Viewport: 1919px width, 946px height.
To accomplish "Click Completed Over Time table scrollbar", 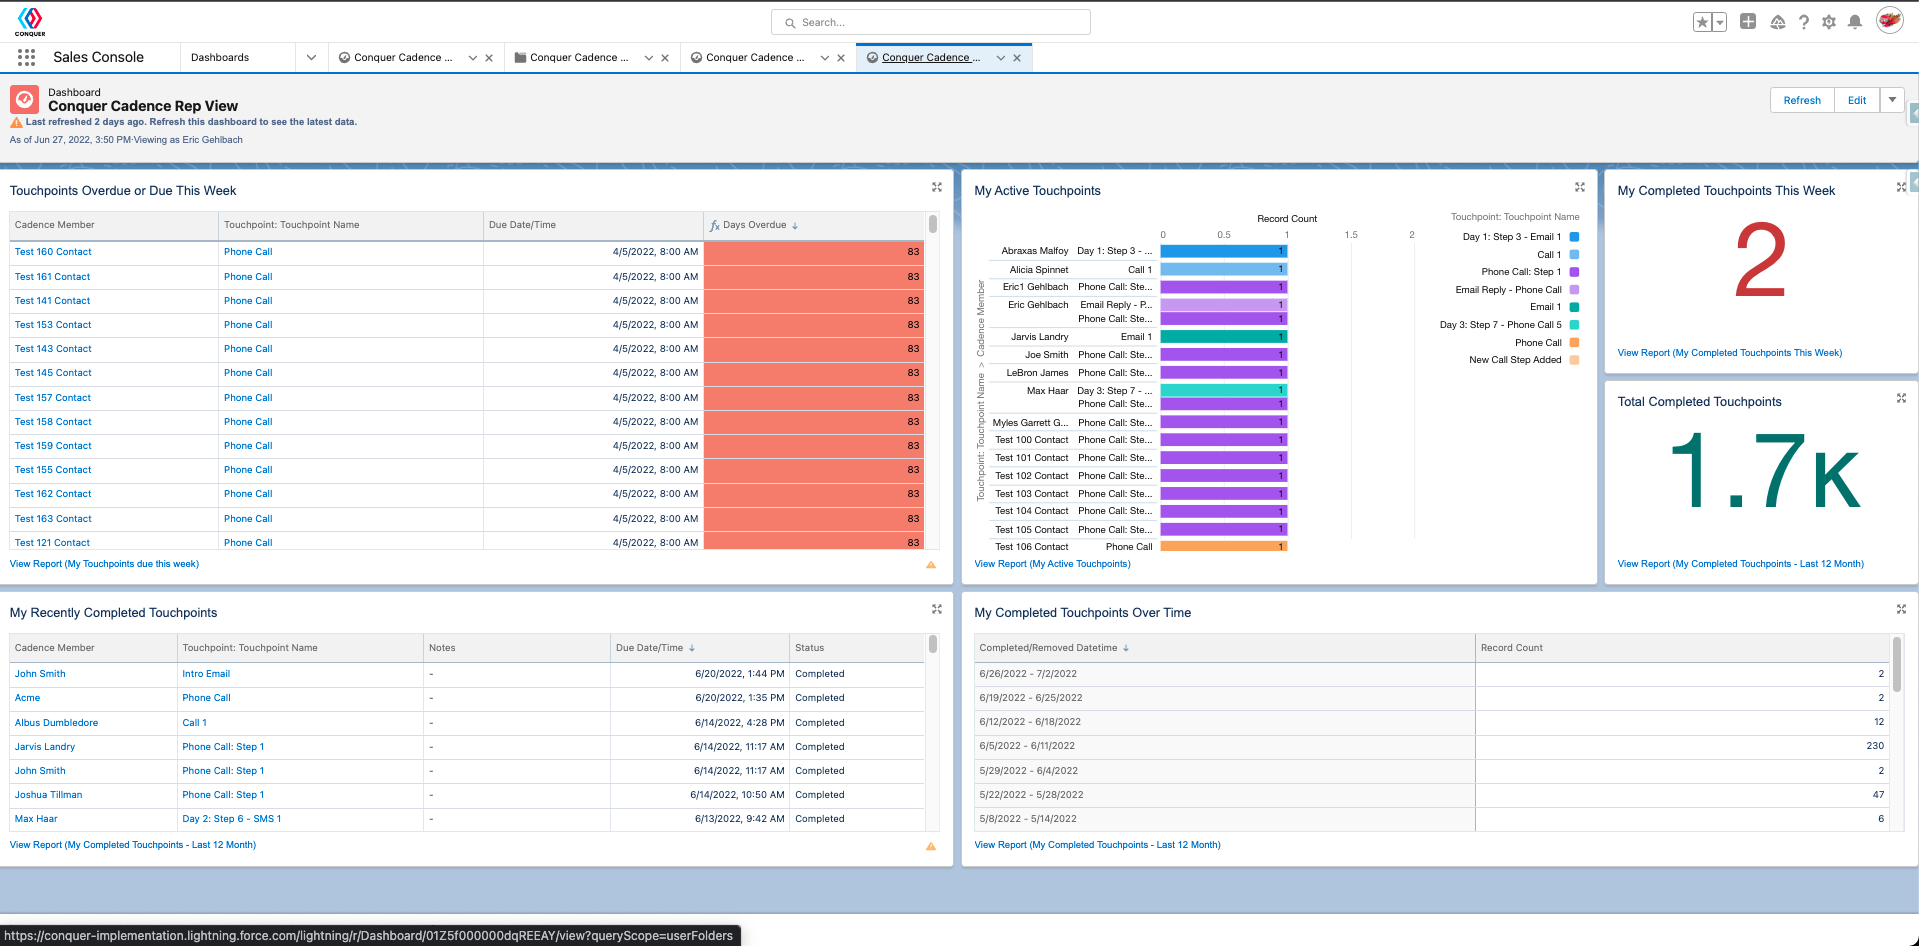I will [x=1897, y=664].
